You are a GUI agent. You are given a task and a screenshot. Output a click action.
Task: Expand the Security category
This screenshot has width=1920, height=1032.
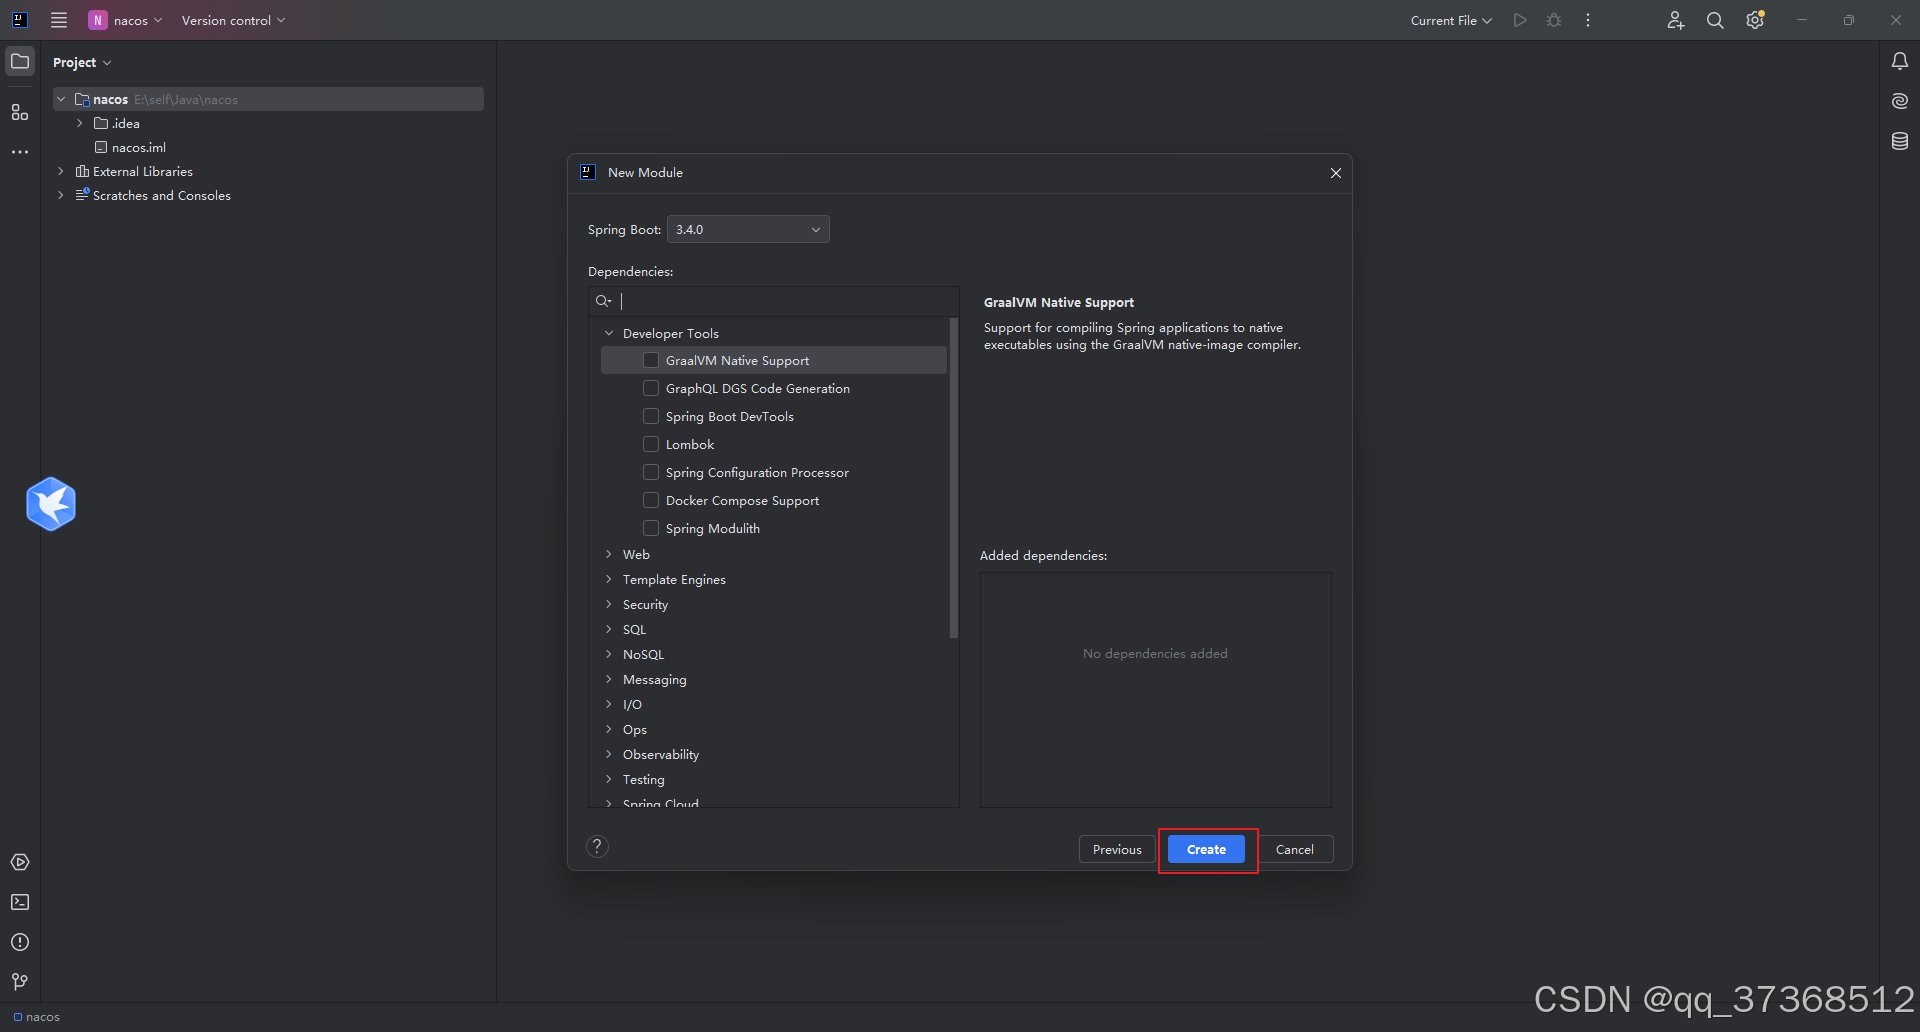609,604
